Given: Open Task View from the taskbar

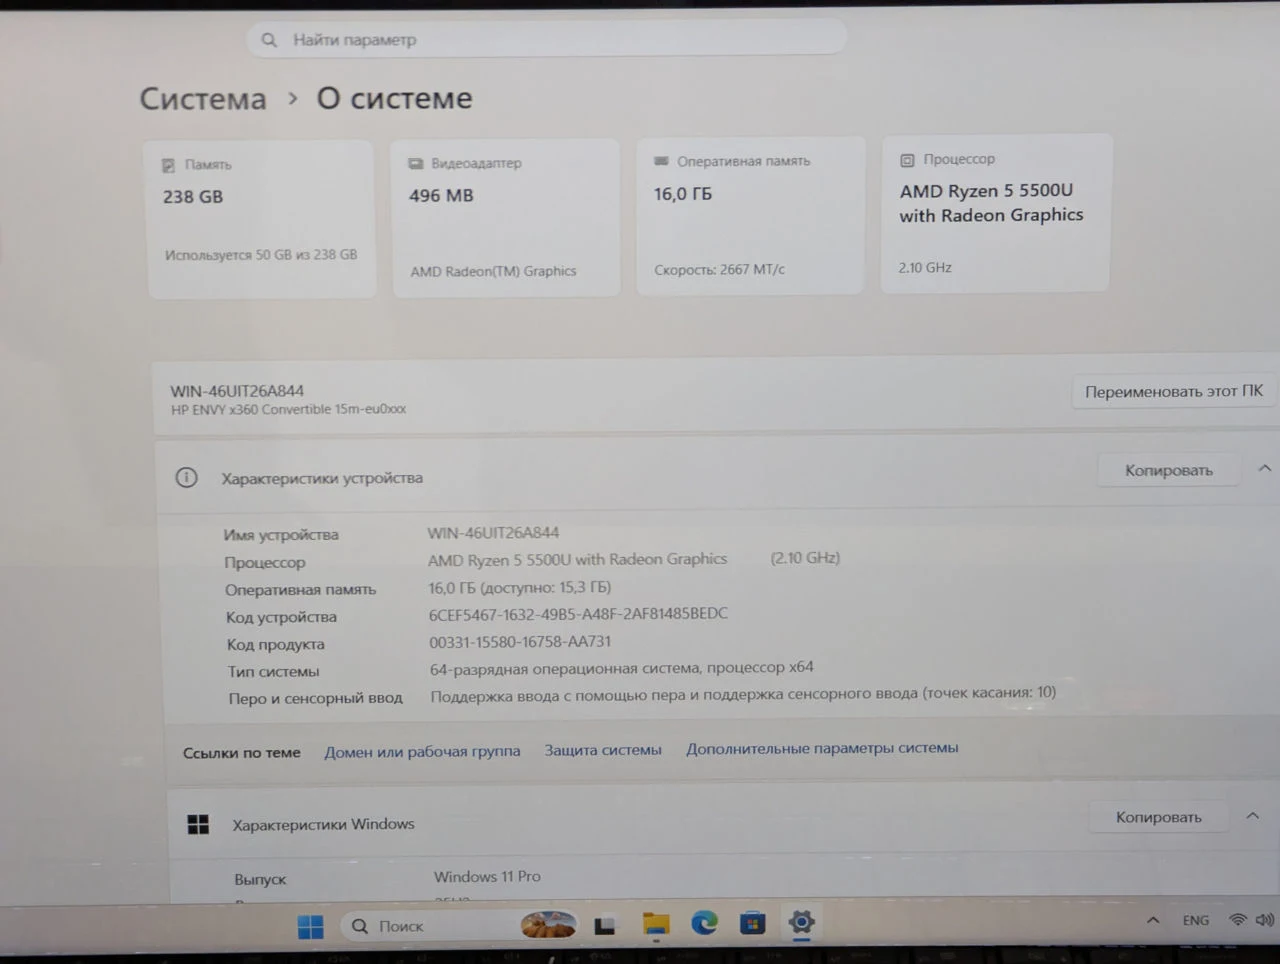Looking at the screenshot, I should [x=604, y=926].
